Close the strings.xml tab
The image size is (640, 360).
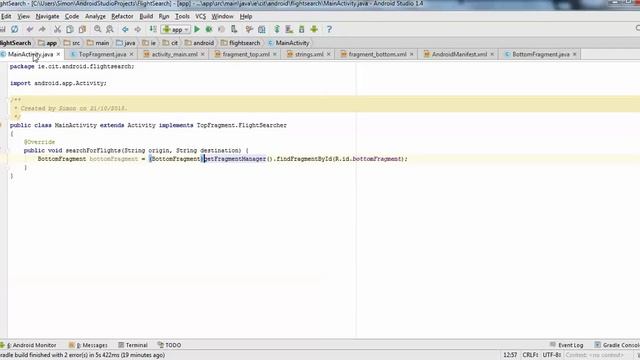(x=329, y=54)
